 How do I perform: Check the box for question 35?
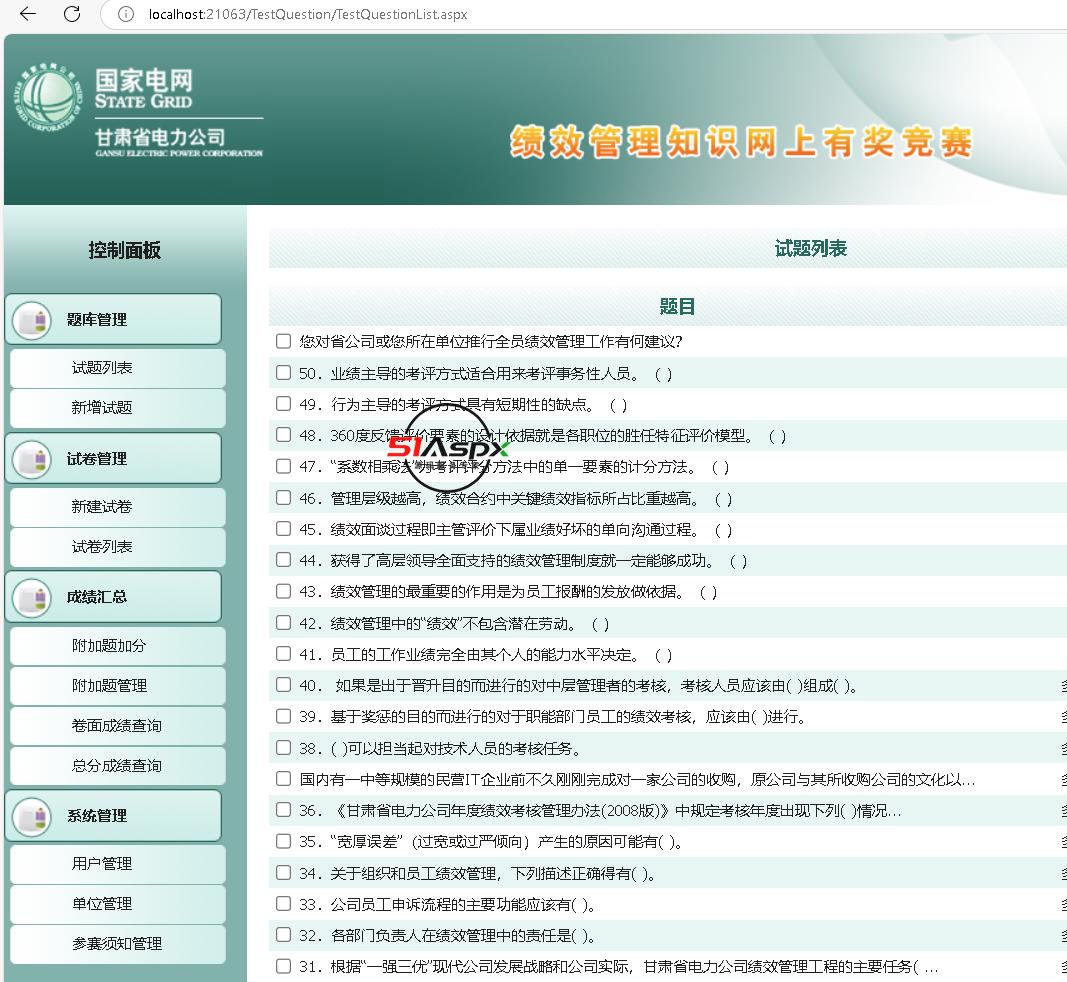point(283,841)
